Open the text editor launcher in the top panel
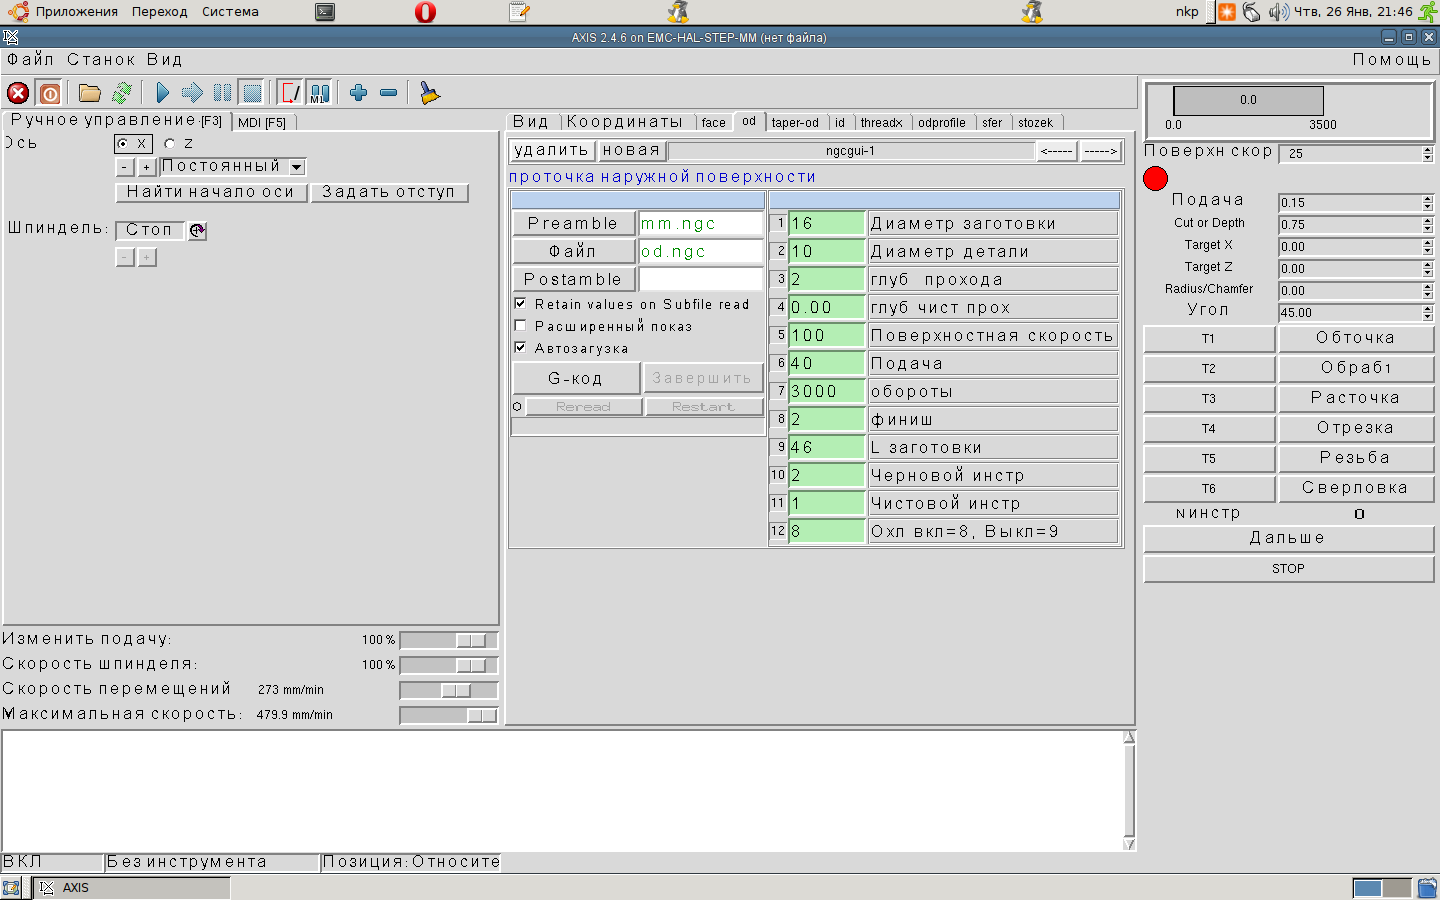This screenshot has width=1440, height=900. click(519, 12)
